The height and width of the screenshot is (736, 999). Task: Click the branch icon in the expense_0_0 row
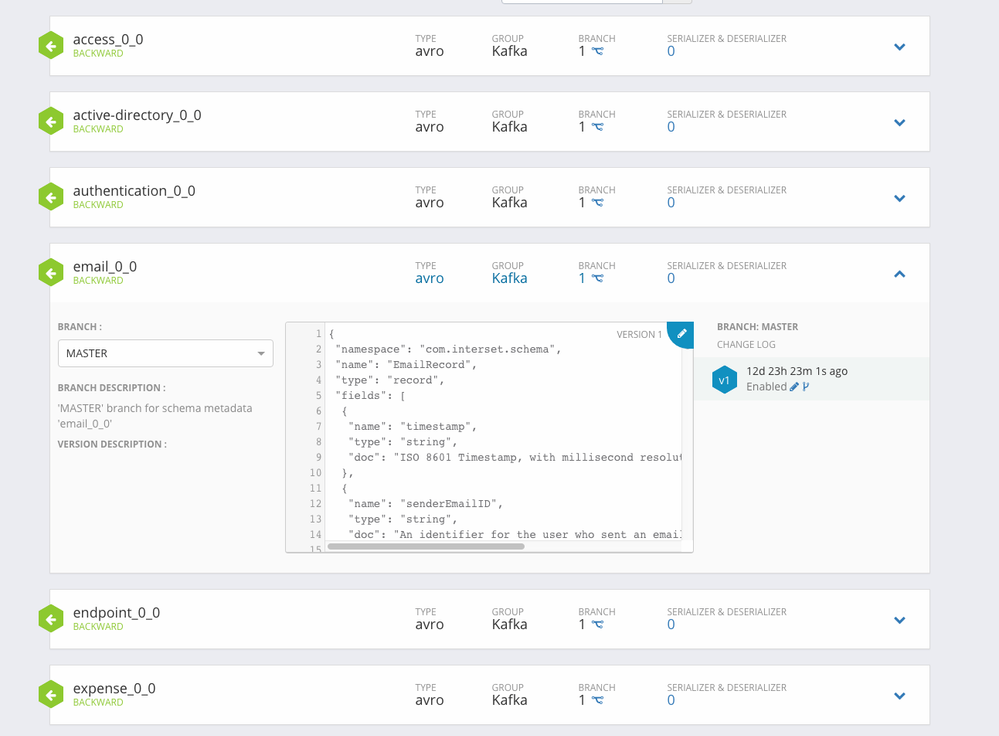597,700
